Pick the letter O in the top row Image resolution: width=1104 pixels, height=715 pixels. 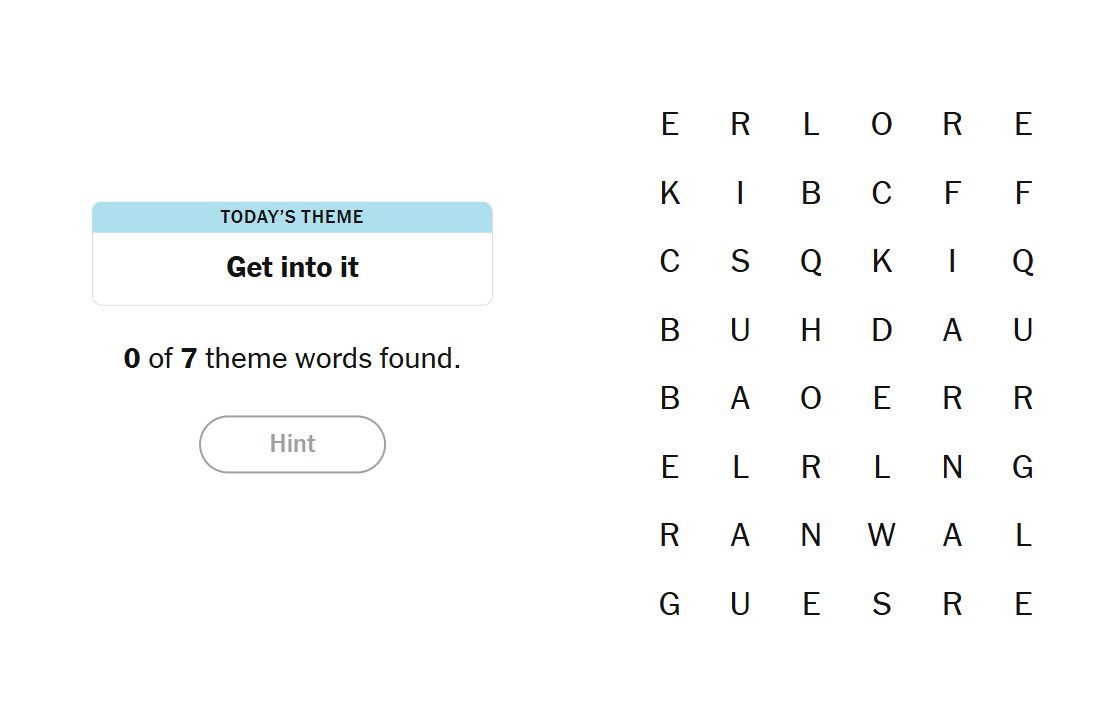click(881, 124)
